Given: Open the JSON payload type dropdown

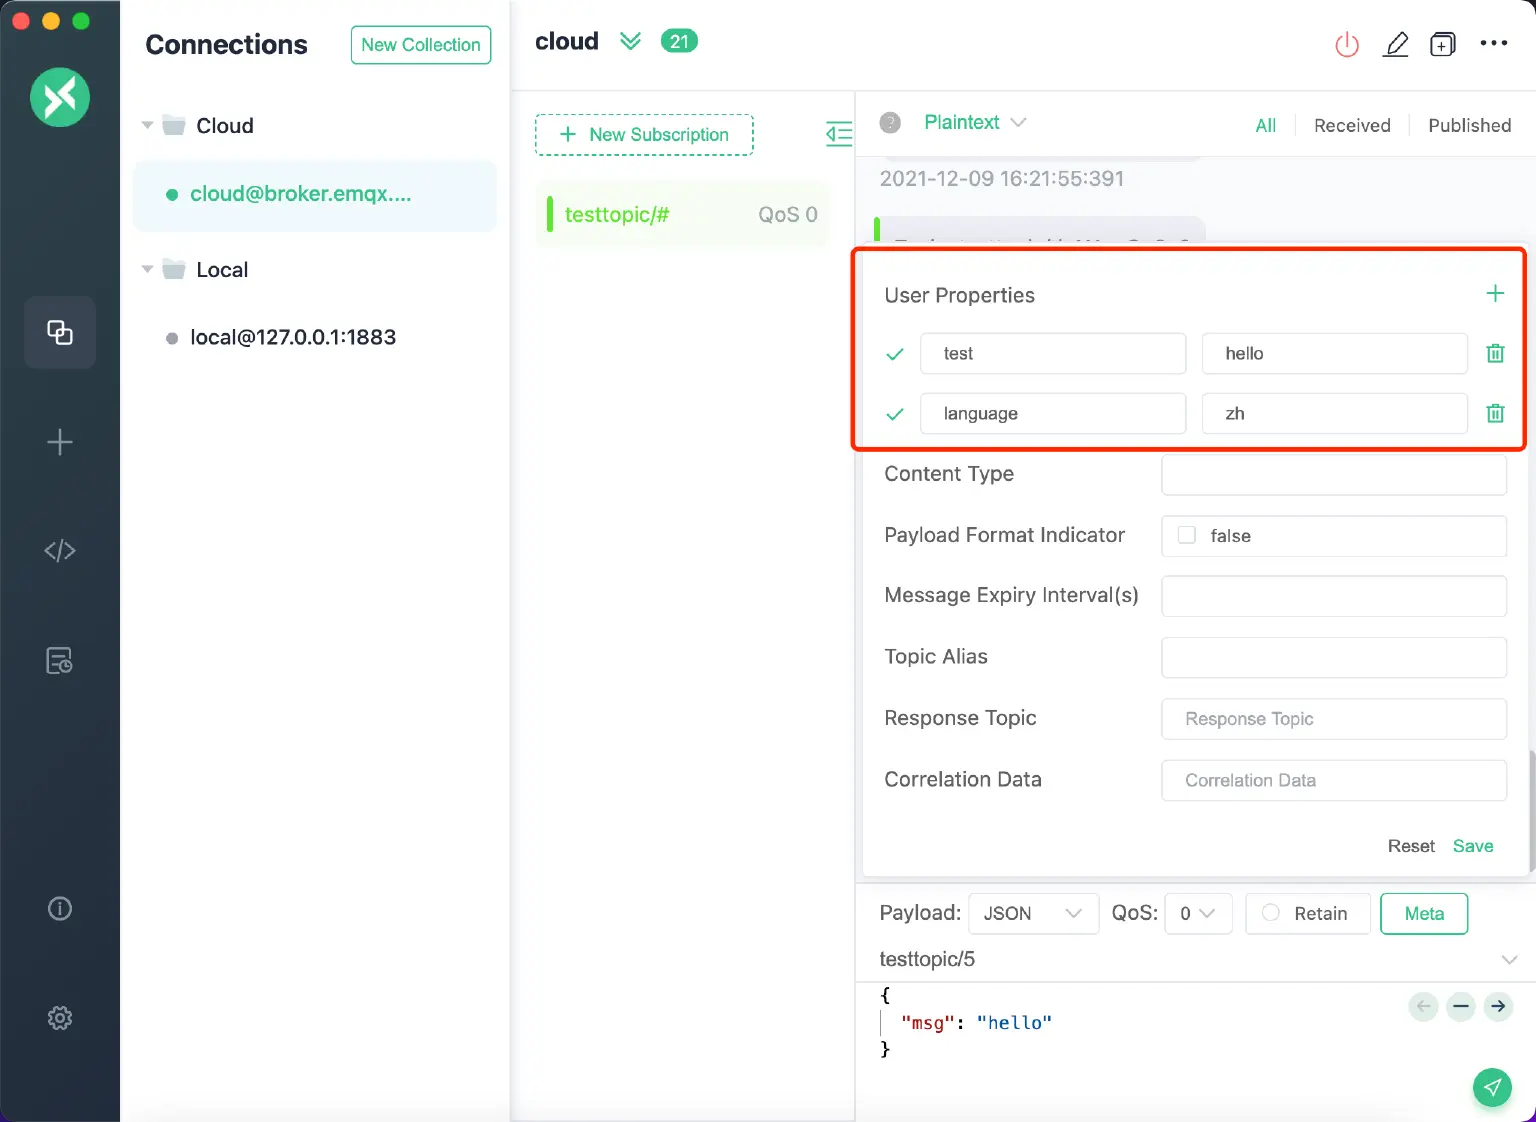Looking at the screenshot, I should point(1033,913).
